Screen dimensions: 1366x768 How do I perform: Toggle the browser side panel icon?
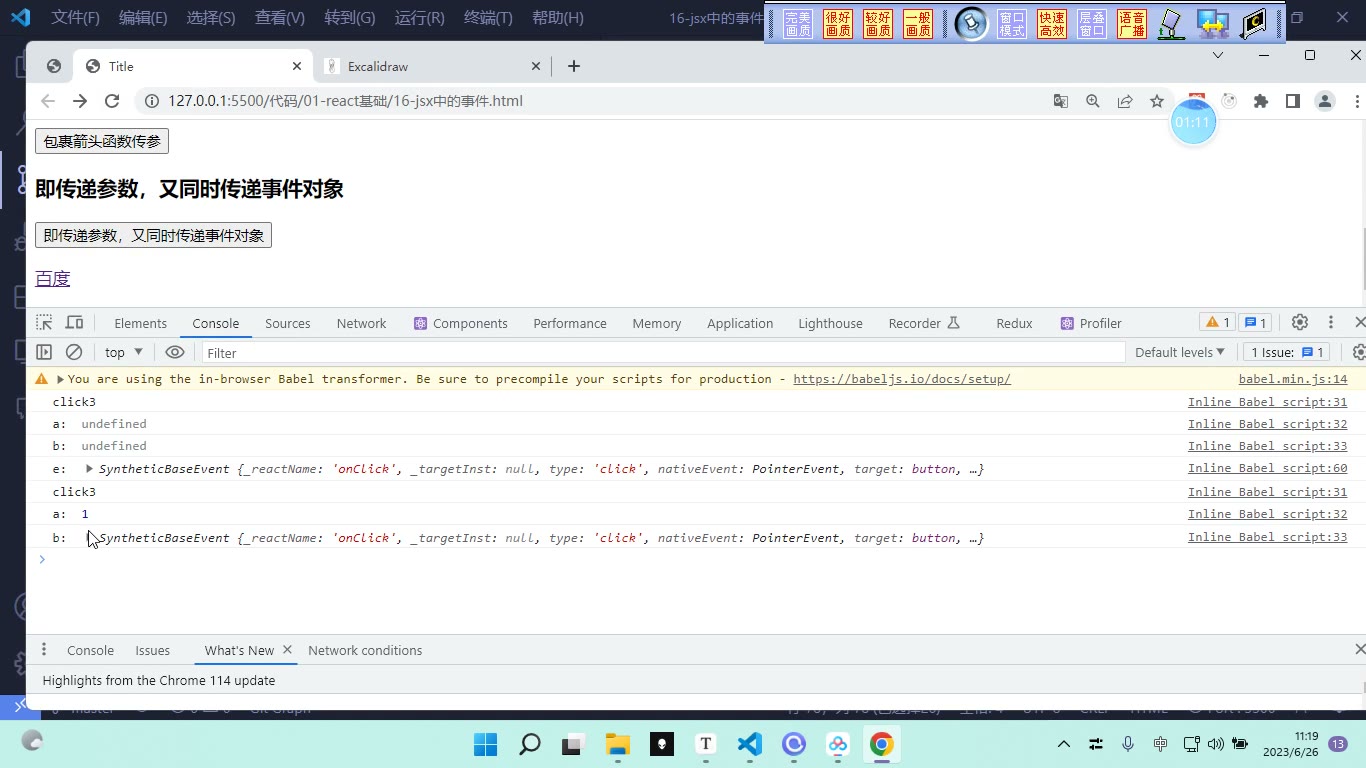point(1293,101)
